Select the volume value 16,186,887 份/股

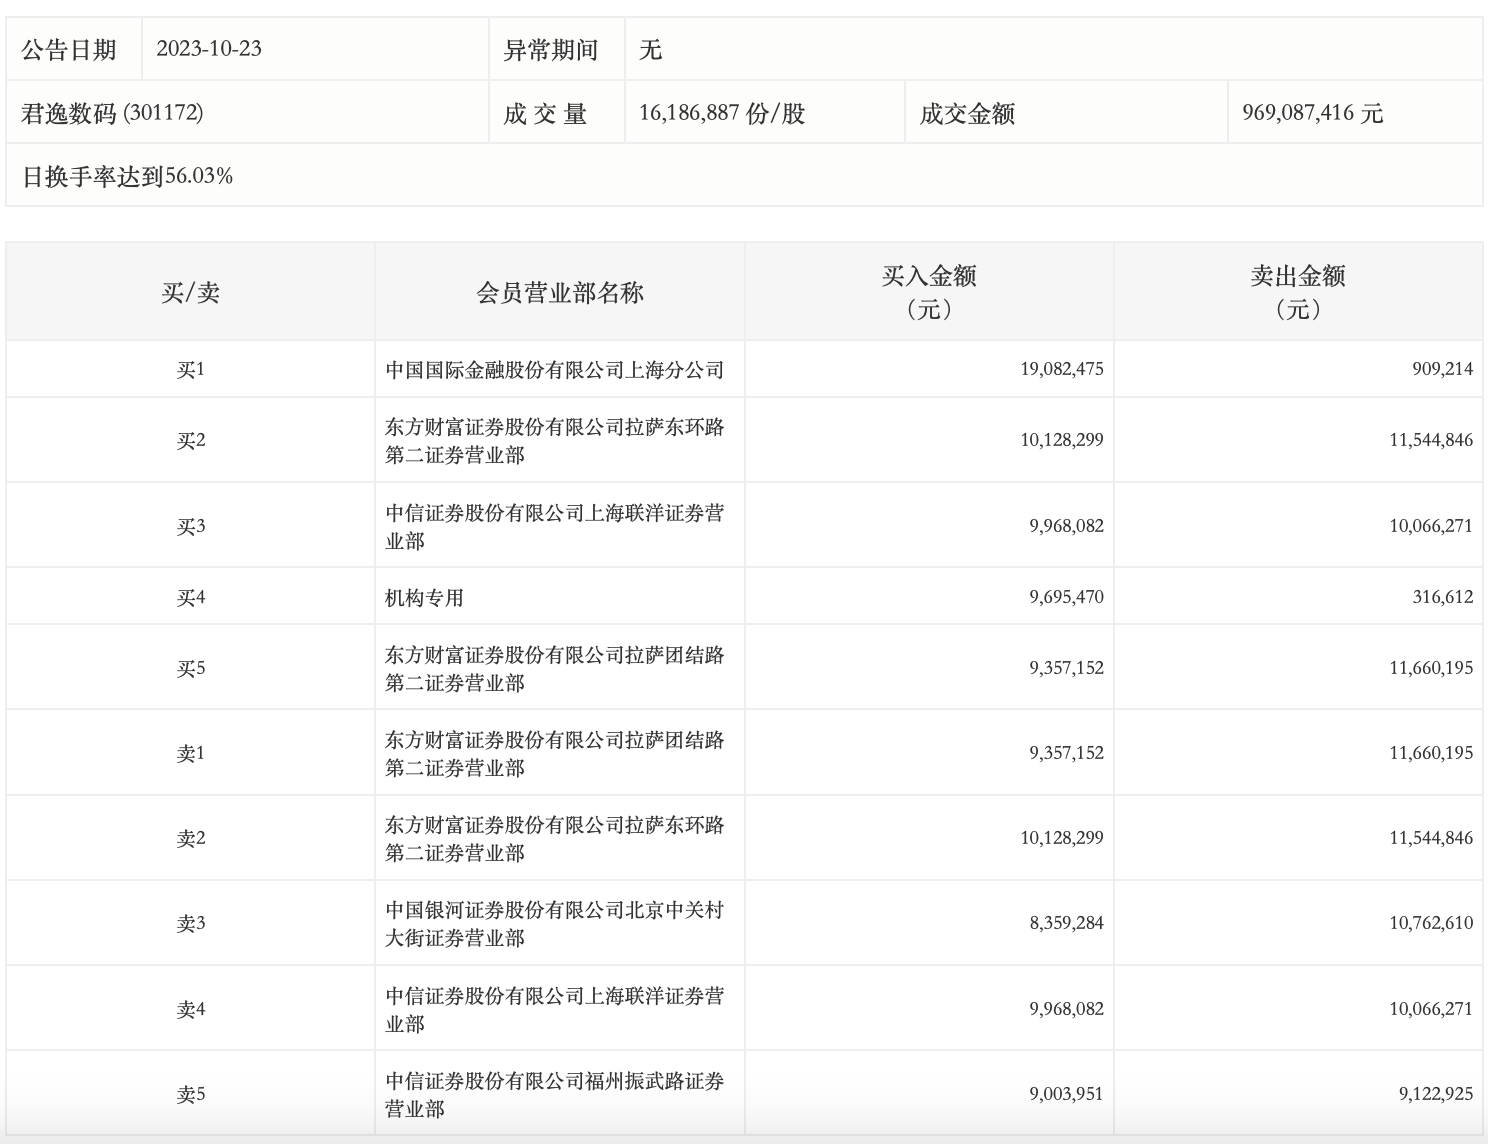tap(722, 113)
